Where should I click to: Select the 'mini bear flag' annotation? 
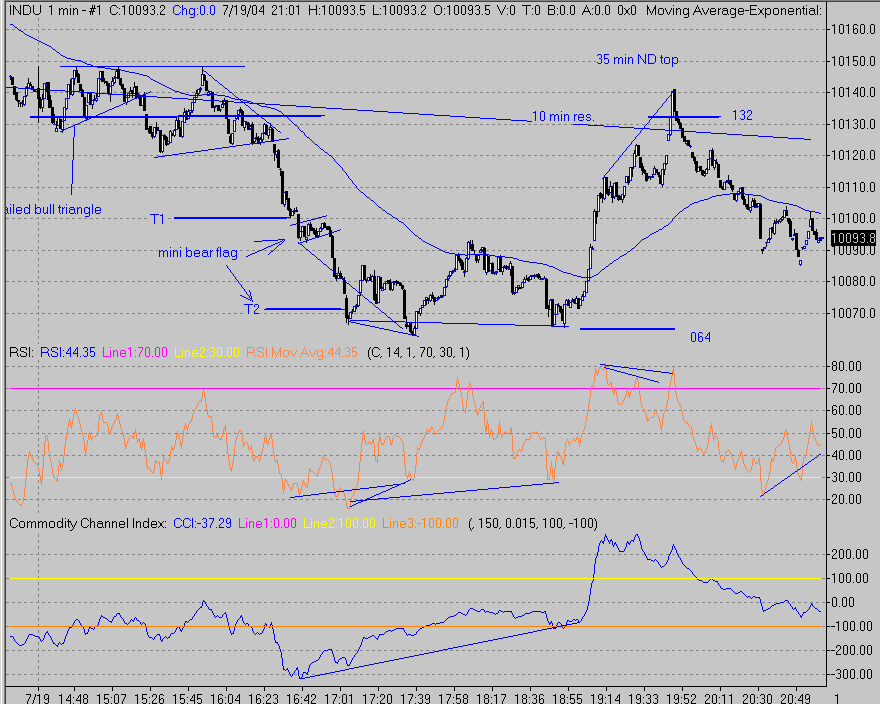point(198,253)
